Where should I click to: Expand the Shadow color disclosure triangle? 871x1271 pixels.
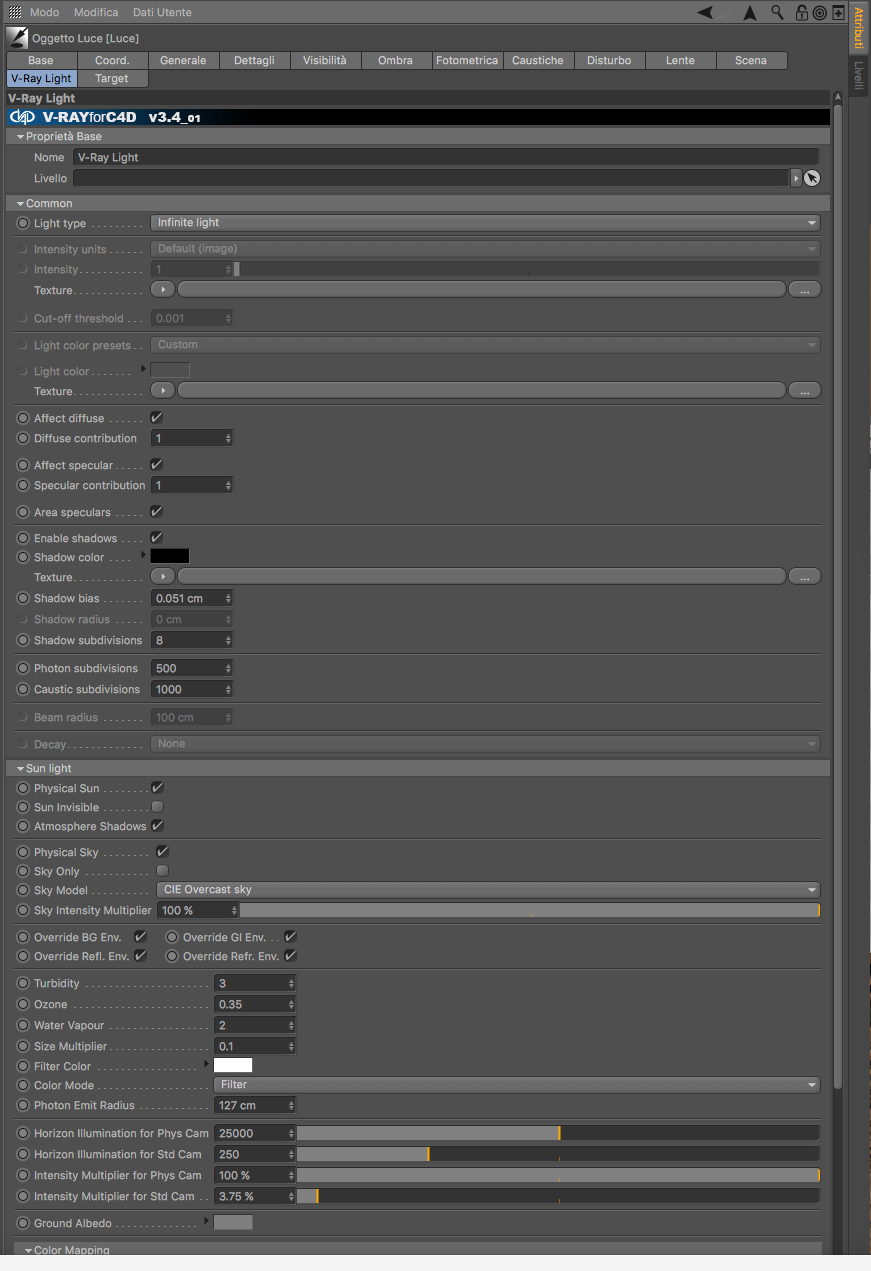144,556
